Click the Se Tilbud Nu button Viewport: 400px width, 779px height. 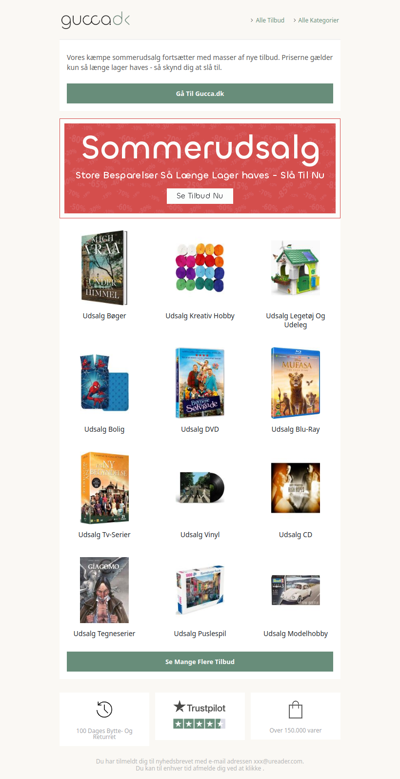coord(200,196)
